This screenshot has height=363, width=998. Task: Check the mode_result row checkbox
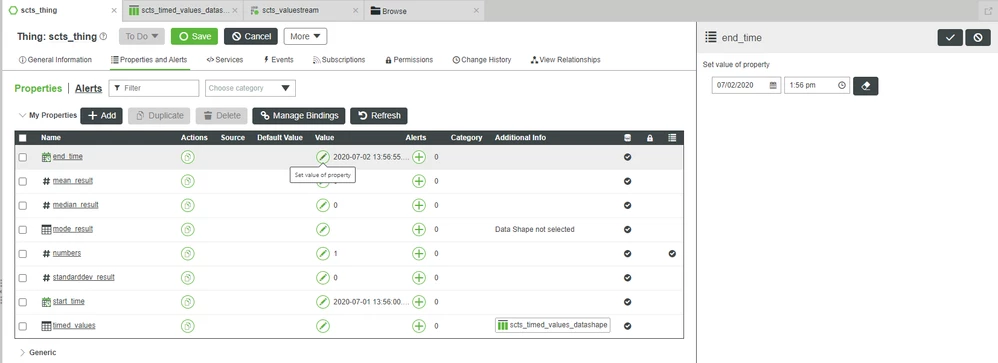23,229
